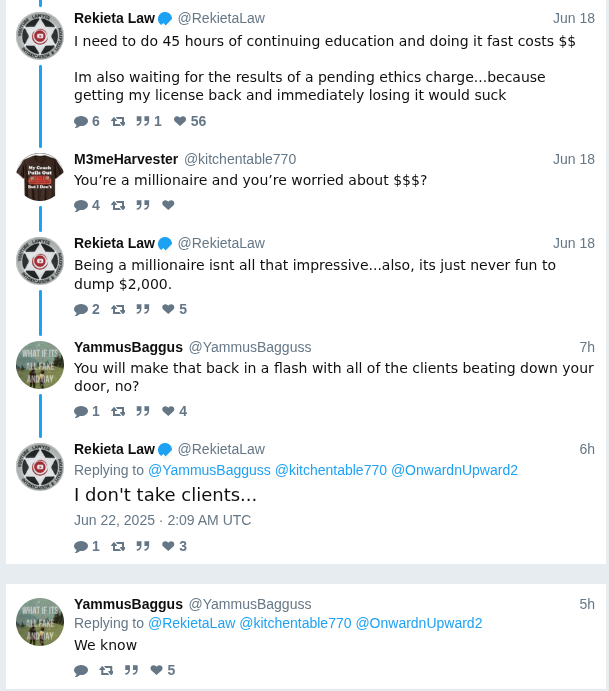
Task: Open M3meHarvester's t-shirt profile avatar
Action: point(40,177)
